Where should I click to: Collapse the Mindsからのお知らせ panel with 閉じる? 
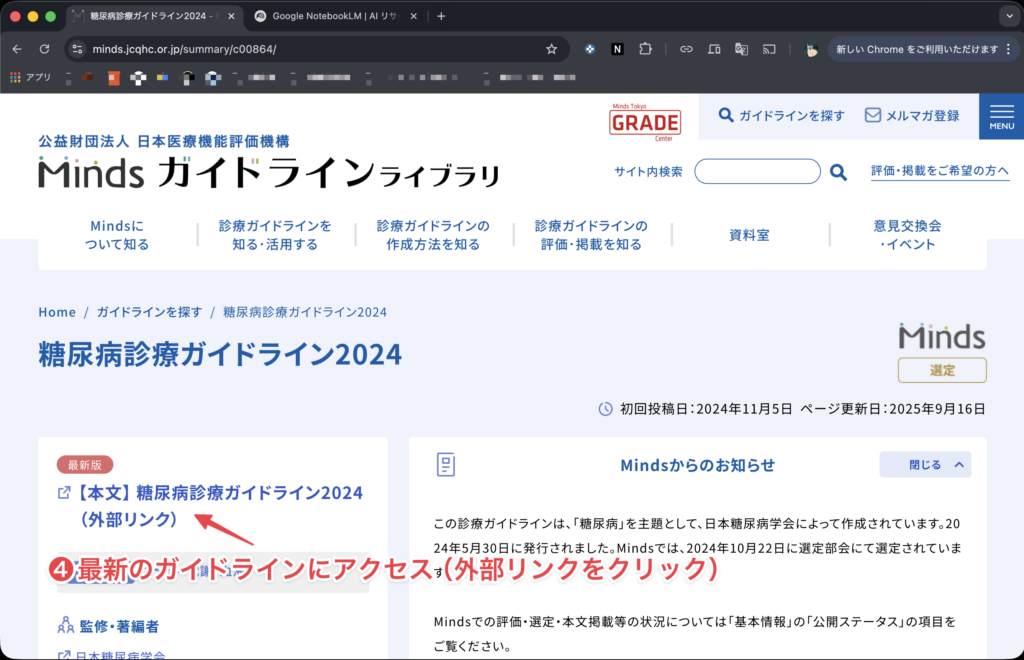pyautogui.click(x=924, y=465)
